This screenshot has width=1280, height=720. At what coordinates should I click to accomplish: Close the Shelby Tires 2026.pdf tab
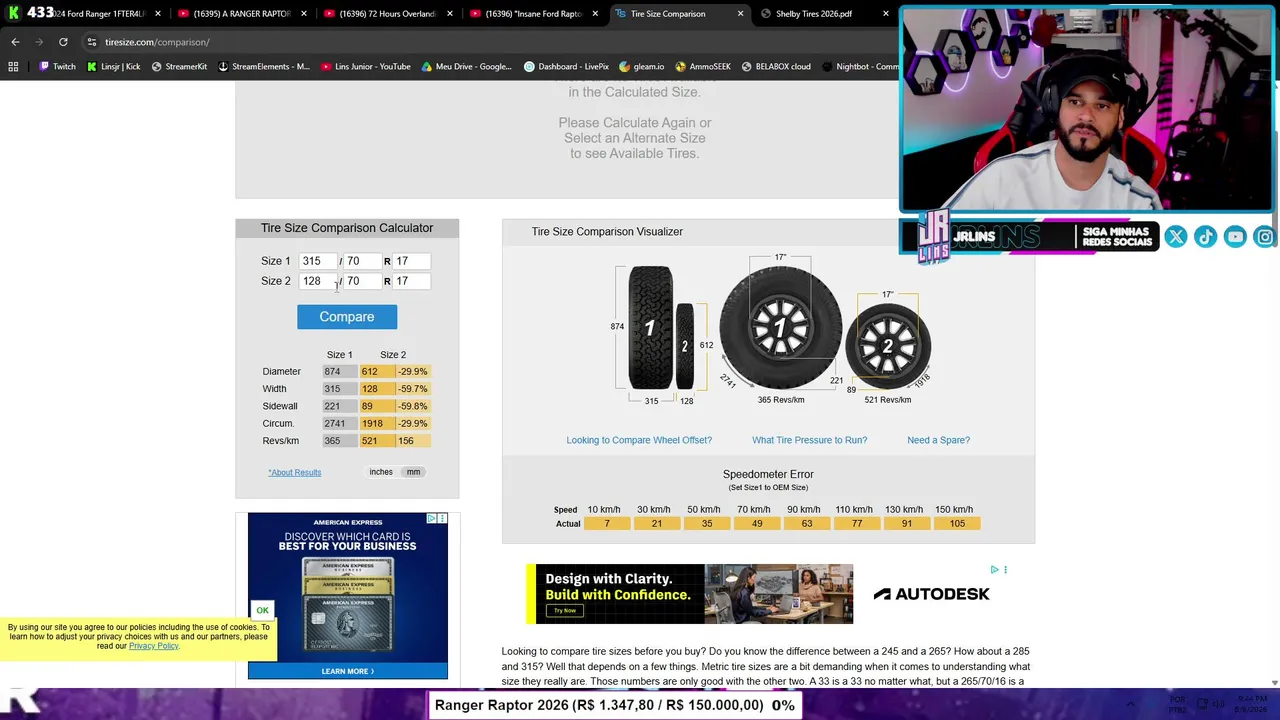point(885,14)
